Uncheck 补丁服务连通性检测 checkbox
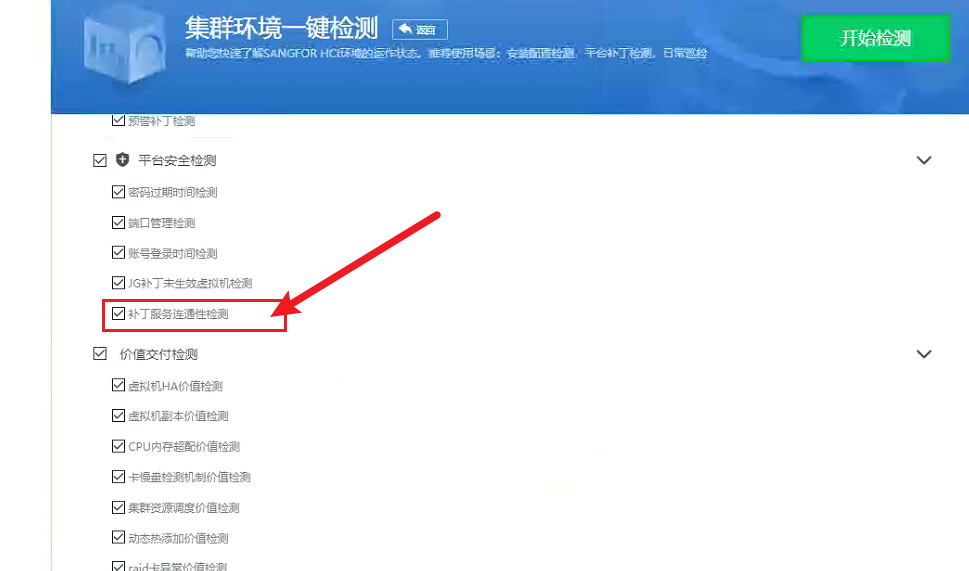The image size is (969, 571). [118, 313]
